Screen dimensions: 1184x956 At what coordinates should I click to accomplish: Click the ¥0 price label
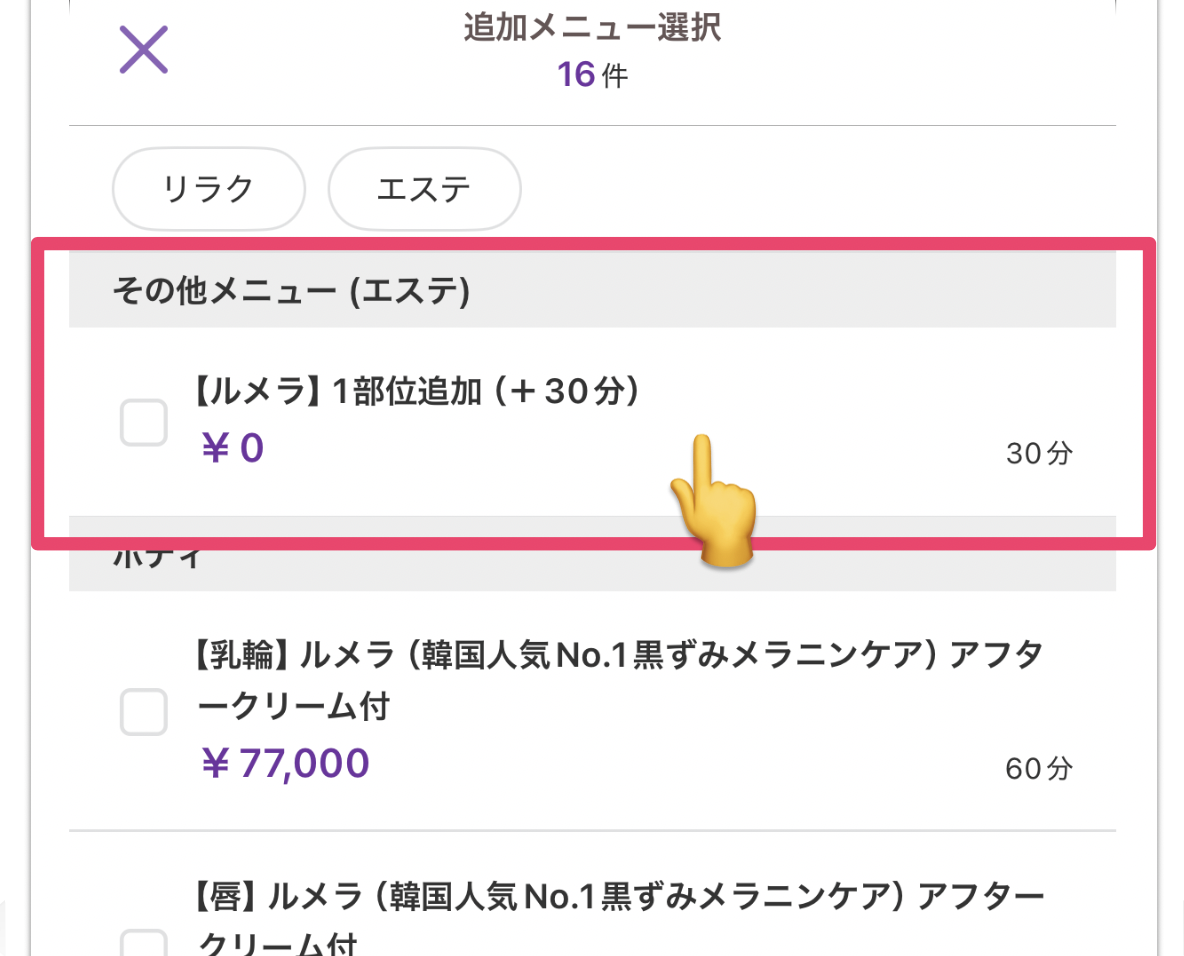(232, 448)
